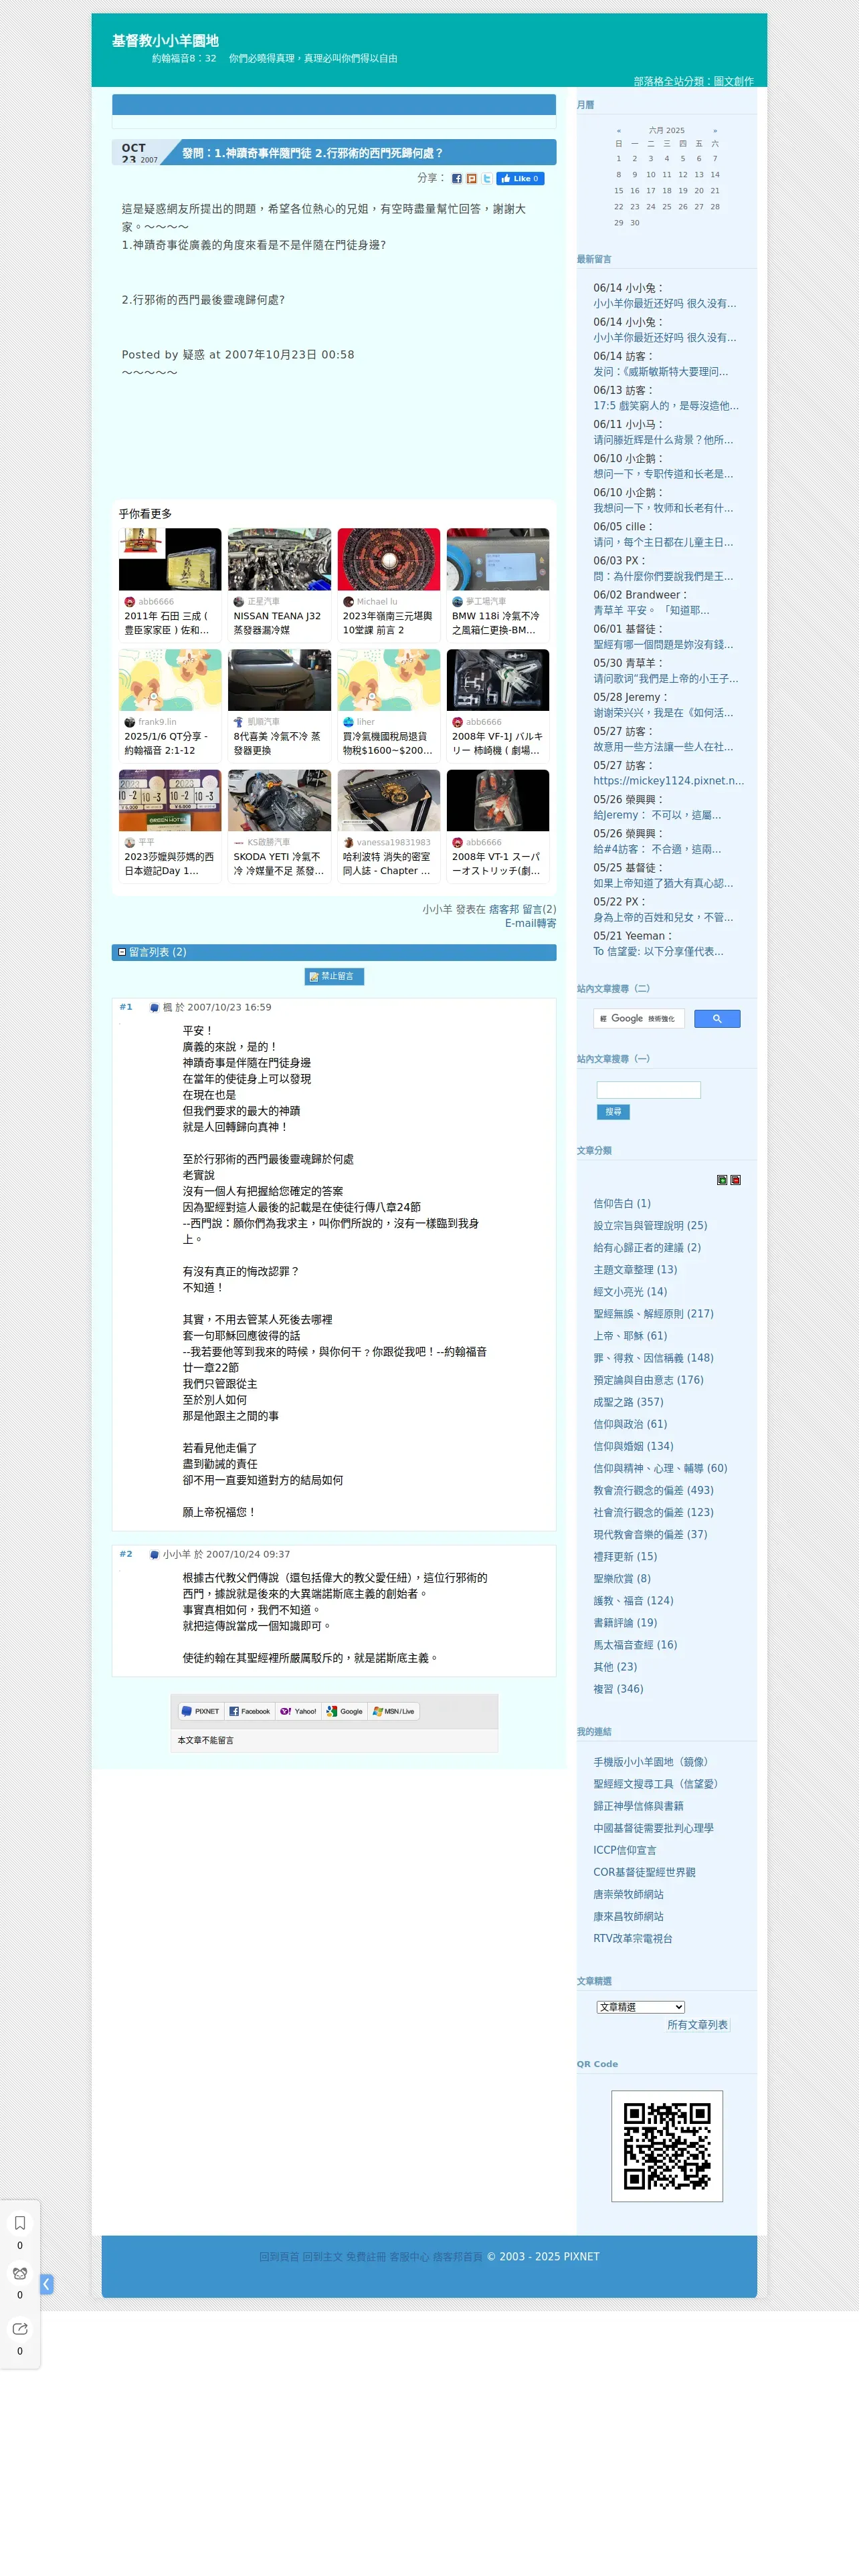859x2576 pixels.
Task: Expand all article categories with green plus icon
Action: (722, 1180)
